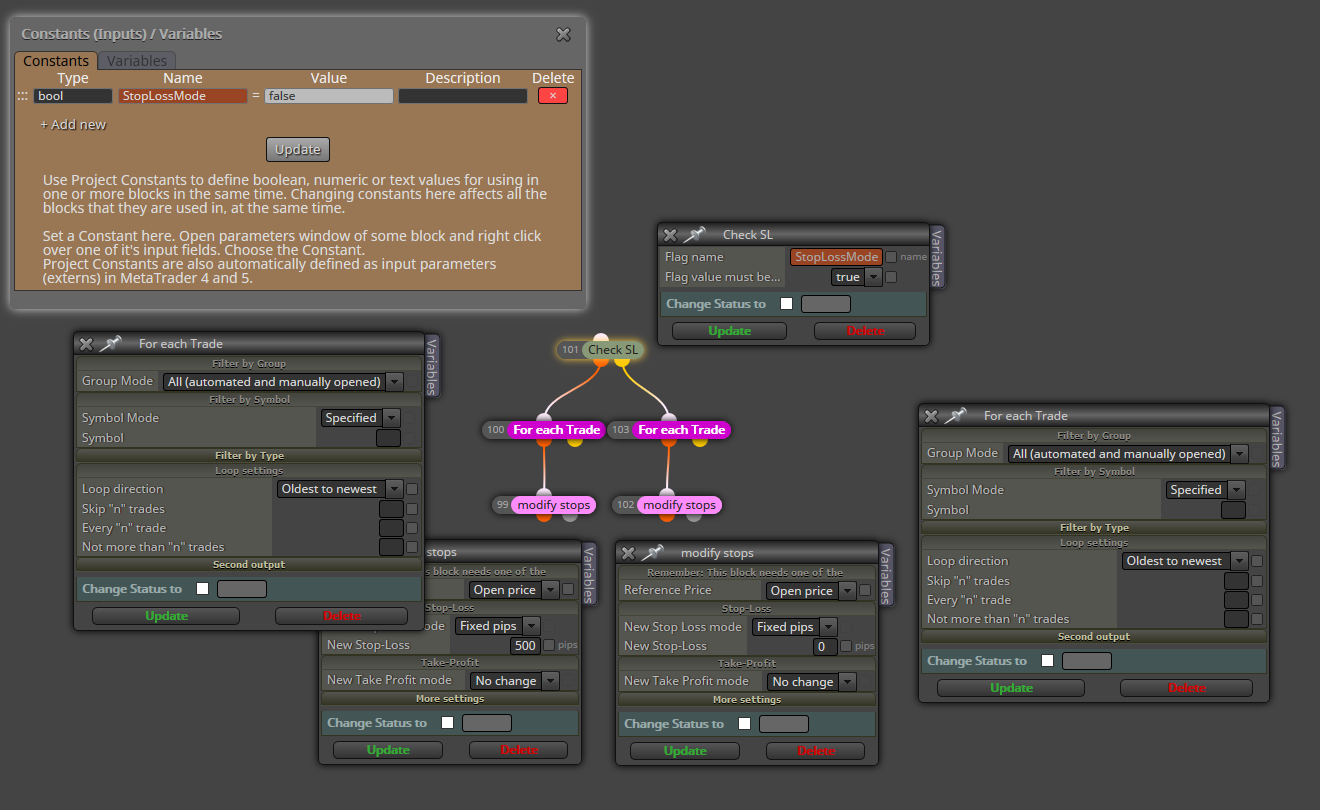Screen dimensions: 1320x810
Task: Open Variables side tab of left For each Trade panel
Action: tap(432, 366)
